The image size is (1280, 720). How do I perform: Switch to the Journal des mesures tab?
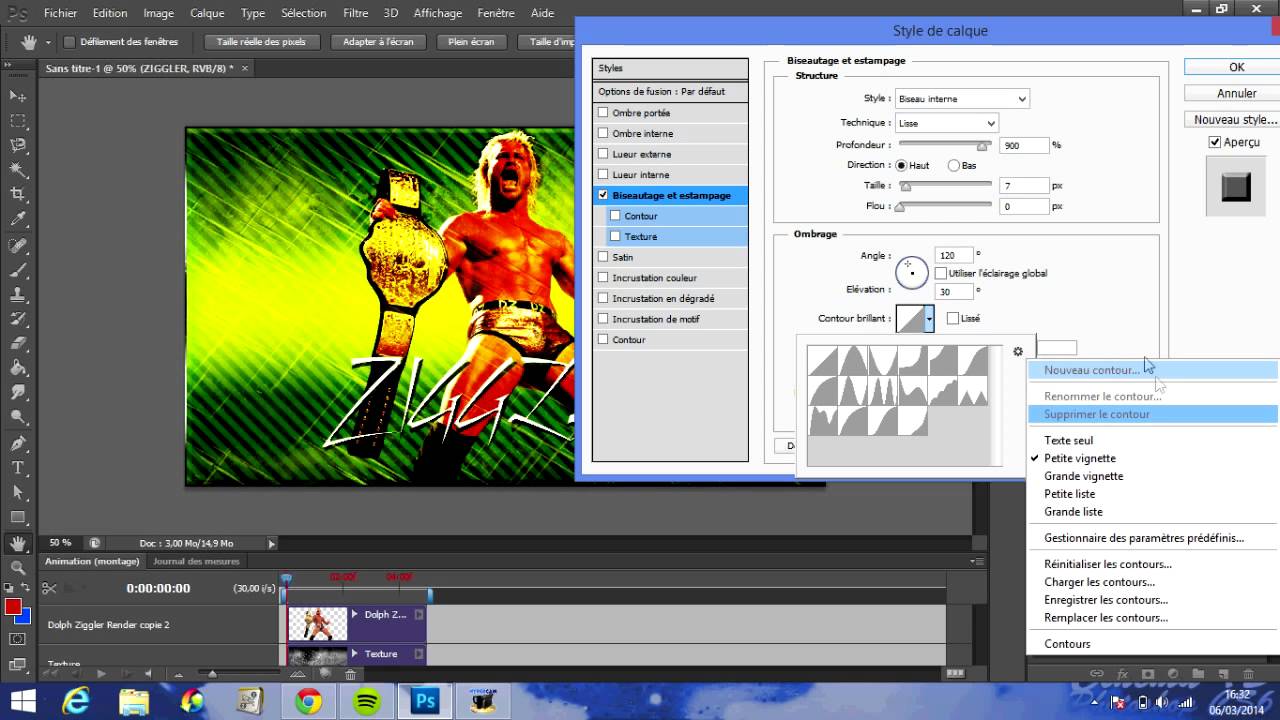pyautogui.click(x=196, y=561)
